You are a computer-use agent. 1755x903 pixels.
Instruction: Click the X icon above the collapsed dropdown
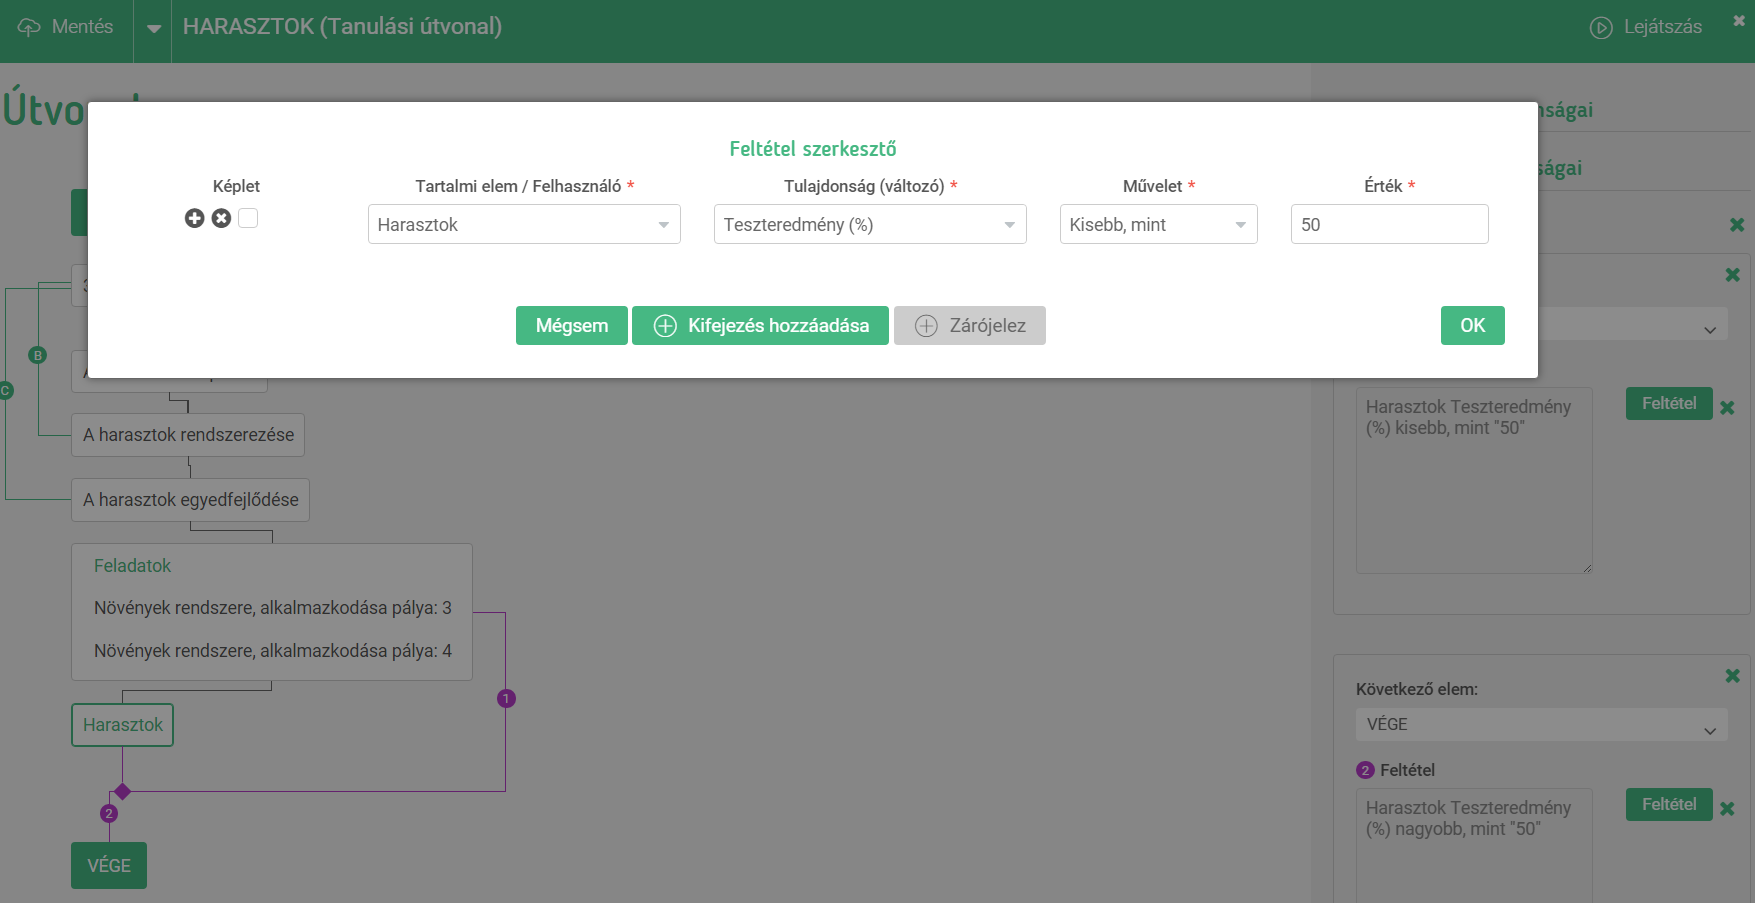(x=1732, y=274)
